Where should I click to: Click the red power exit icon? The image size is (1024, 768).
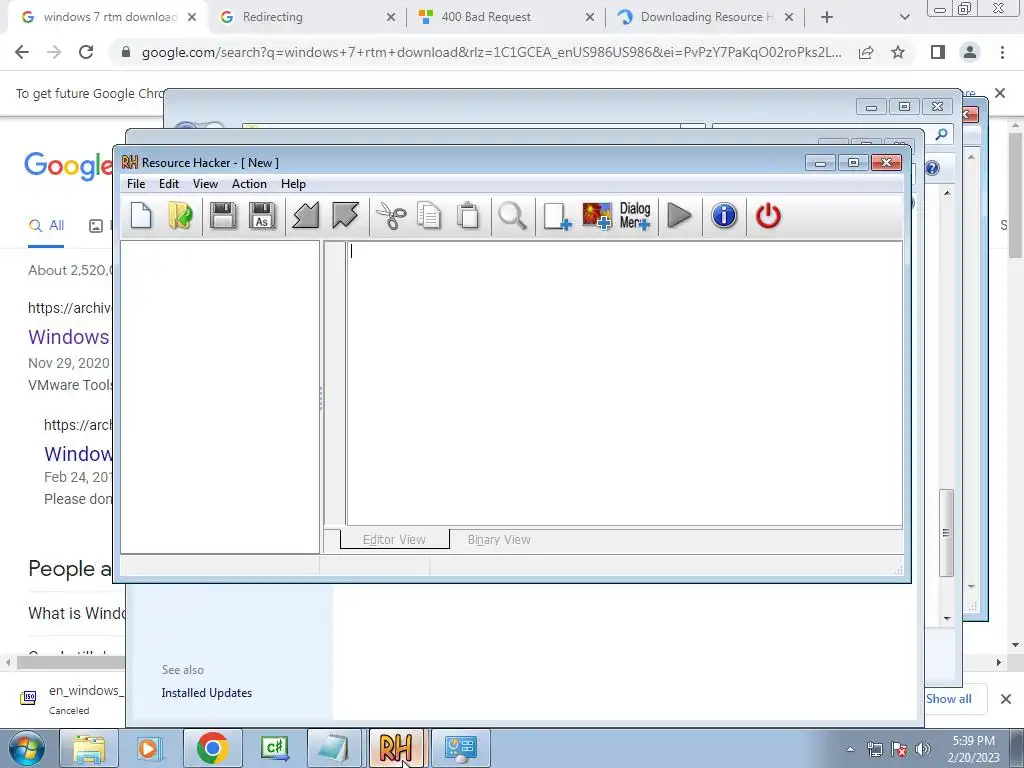(x=768, y=216)
